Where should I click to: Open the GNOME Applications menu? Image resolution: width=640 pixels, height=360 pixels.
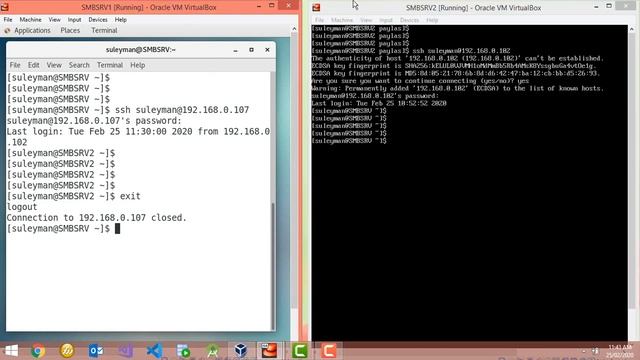click(x=32, y=31)
